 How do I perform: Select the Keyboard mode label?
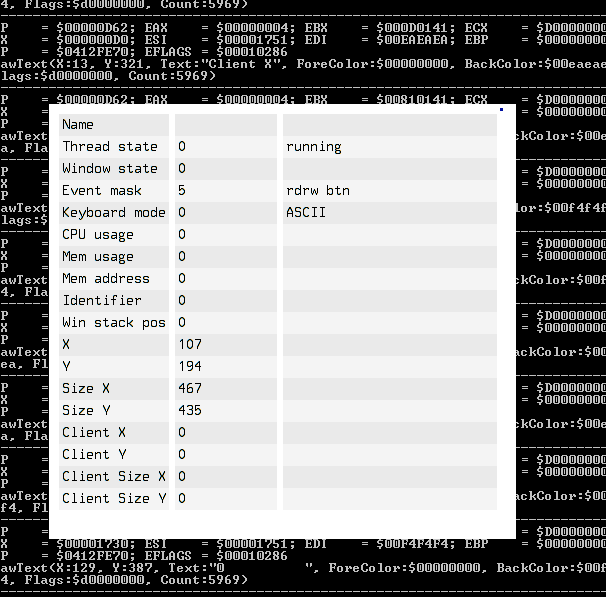click(113, 213)
